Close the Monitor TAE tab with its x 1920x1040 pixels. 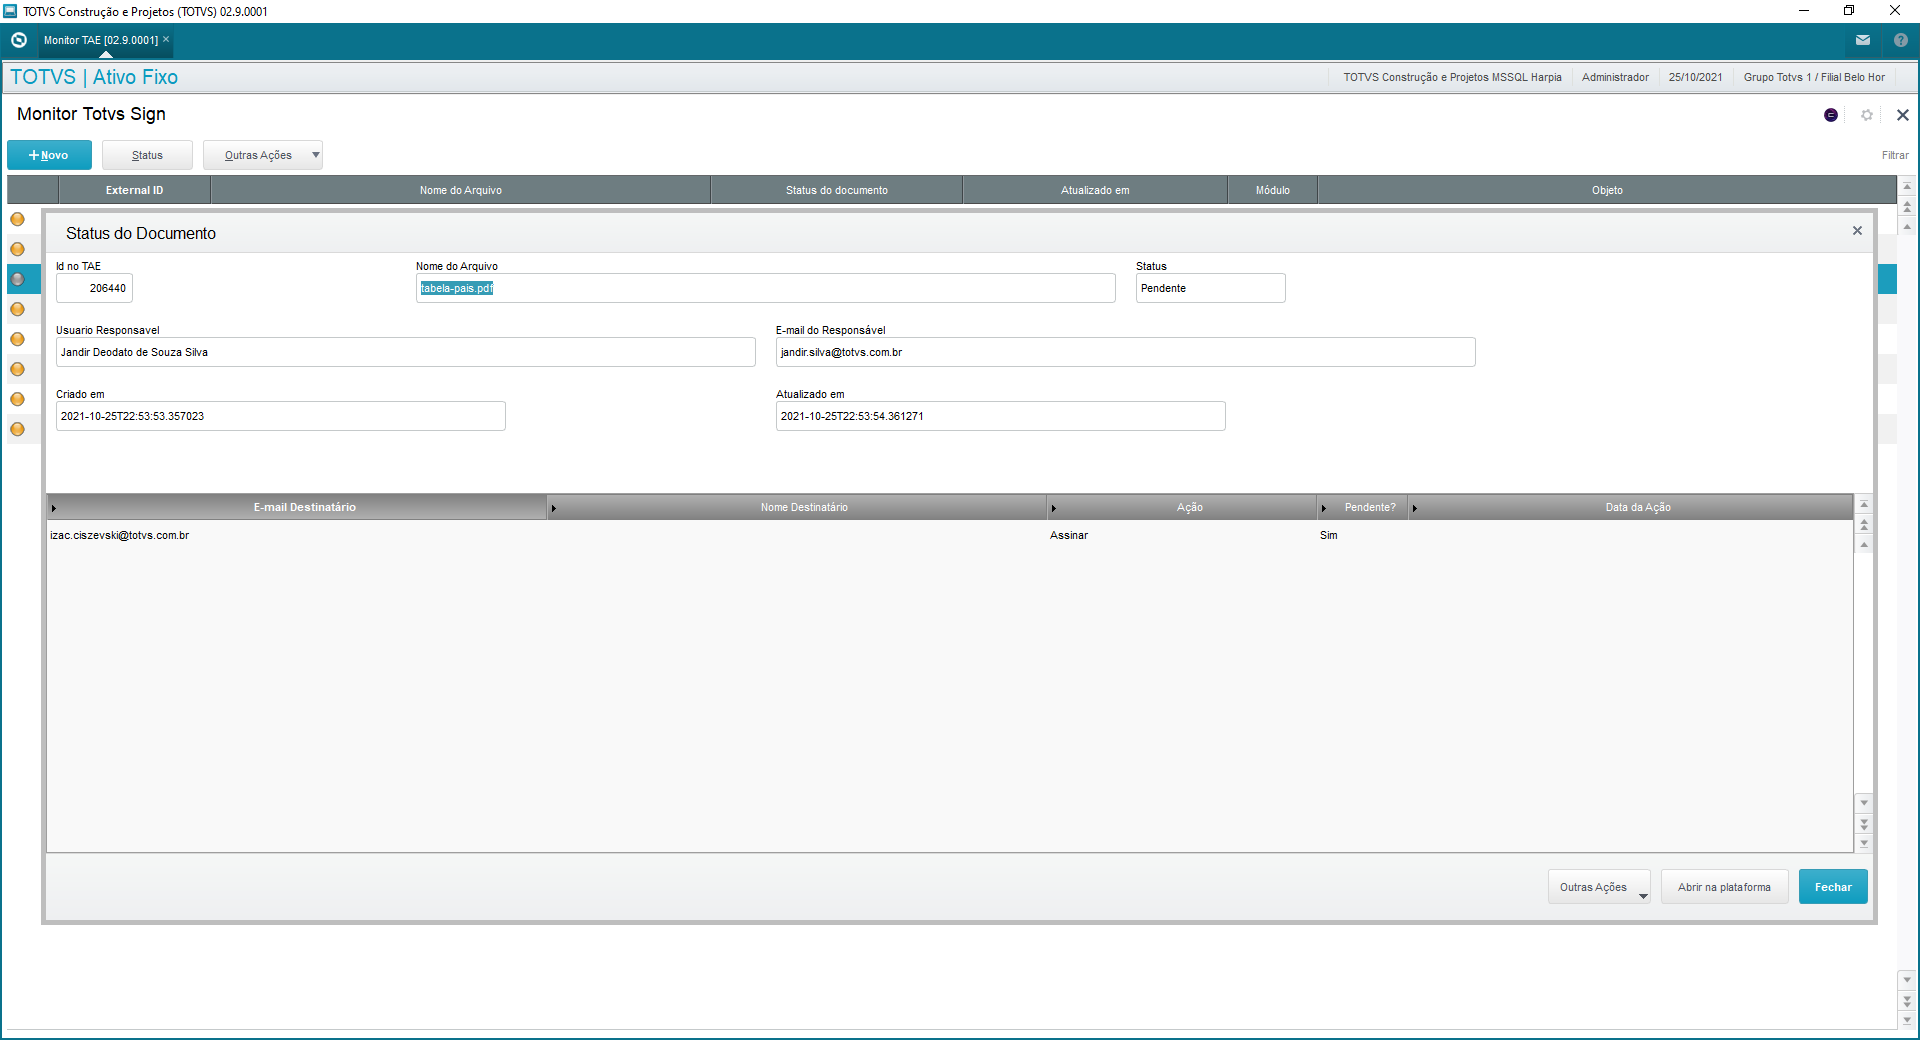tap(166, 39)
